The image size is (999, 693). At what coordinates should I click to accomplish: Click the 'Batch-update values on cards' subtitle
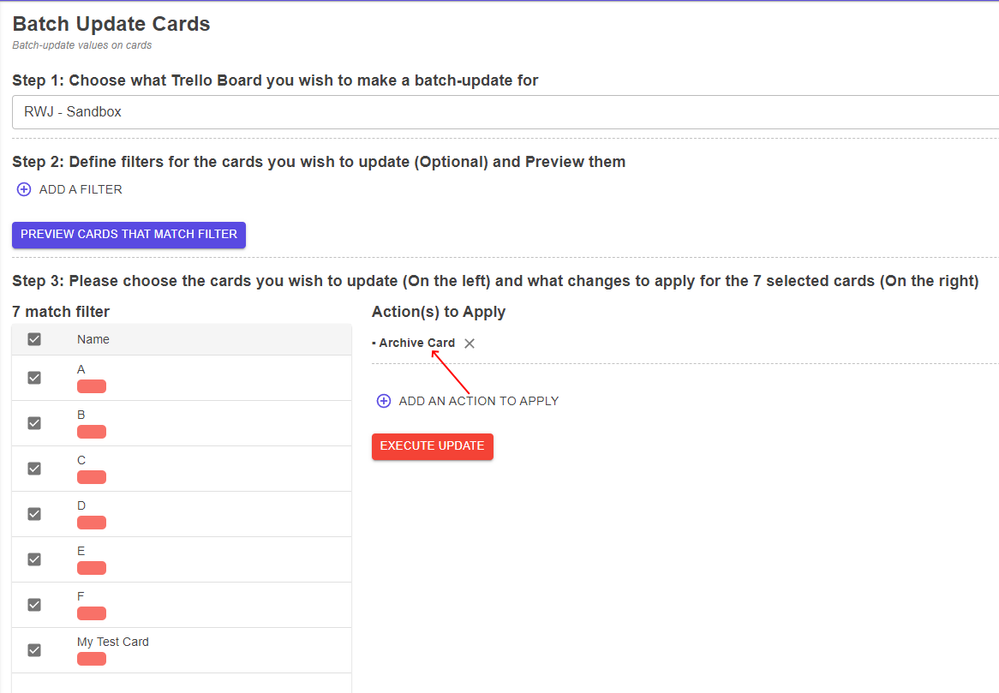[82, 45]
